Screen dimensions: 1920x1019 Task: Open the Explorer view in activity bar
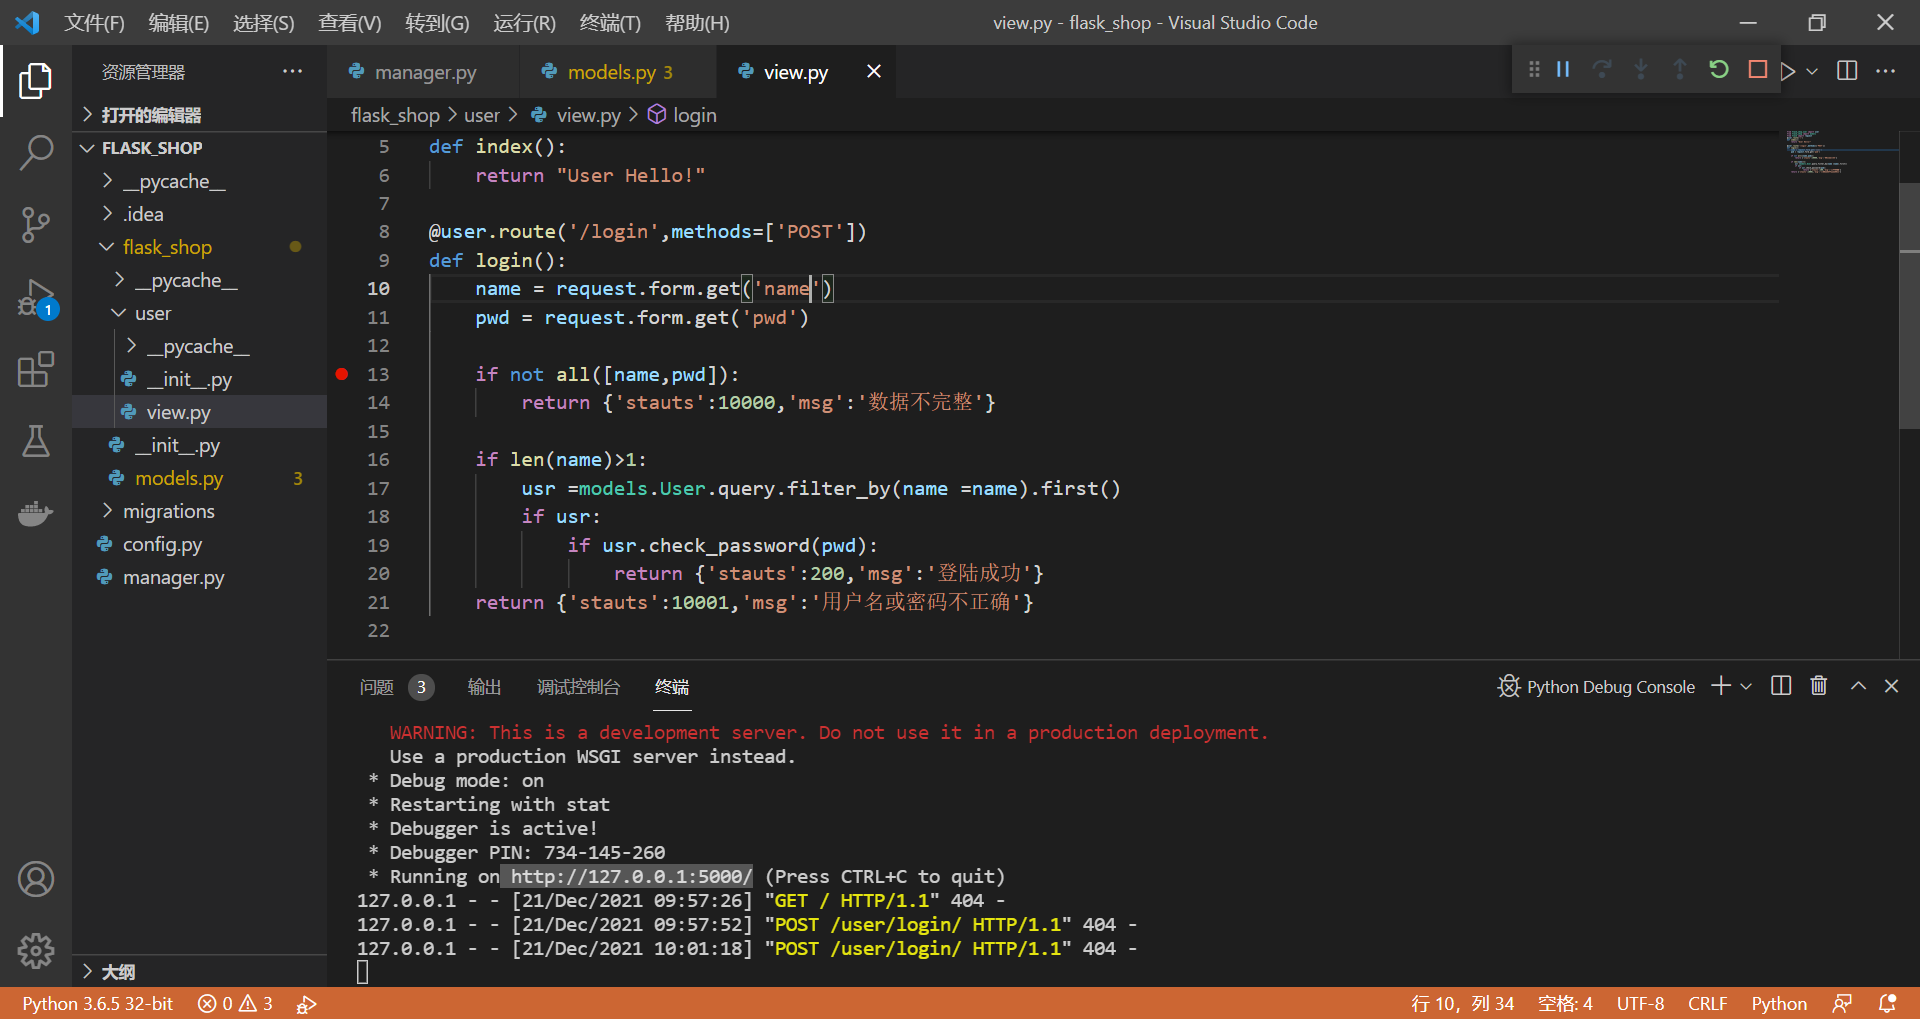pos(36,81)
